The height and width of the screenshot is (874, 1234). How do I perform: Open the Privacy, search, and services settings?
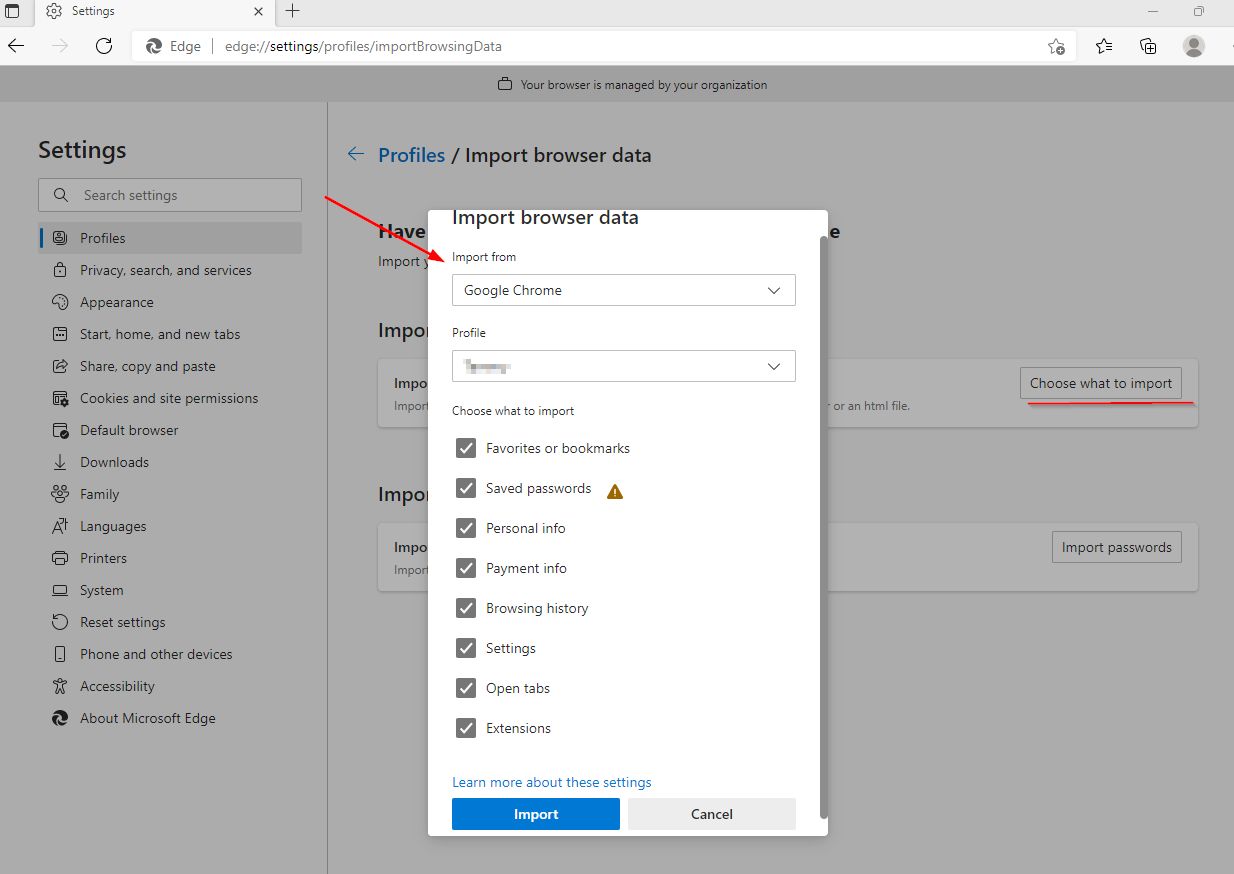pyautogui.click(x=164, y=269)
